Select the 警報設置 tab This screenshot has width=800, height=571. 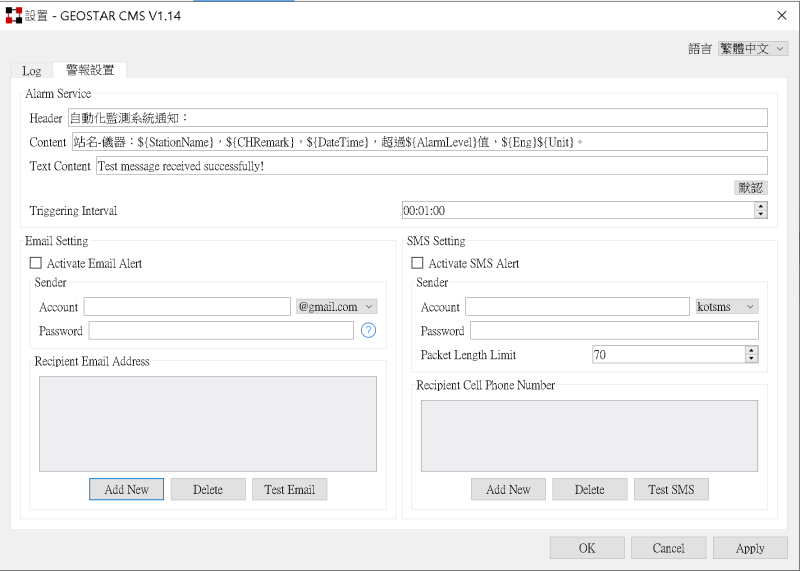point(90,71)
